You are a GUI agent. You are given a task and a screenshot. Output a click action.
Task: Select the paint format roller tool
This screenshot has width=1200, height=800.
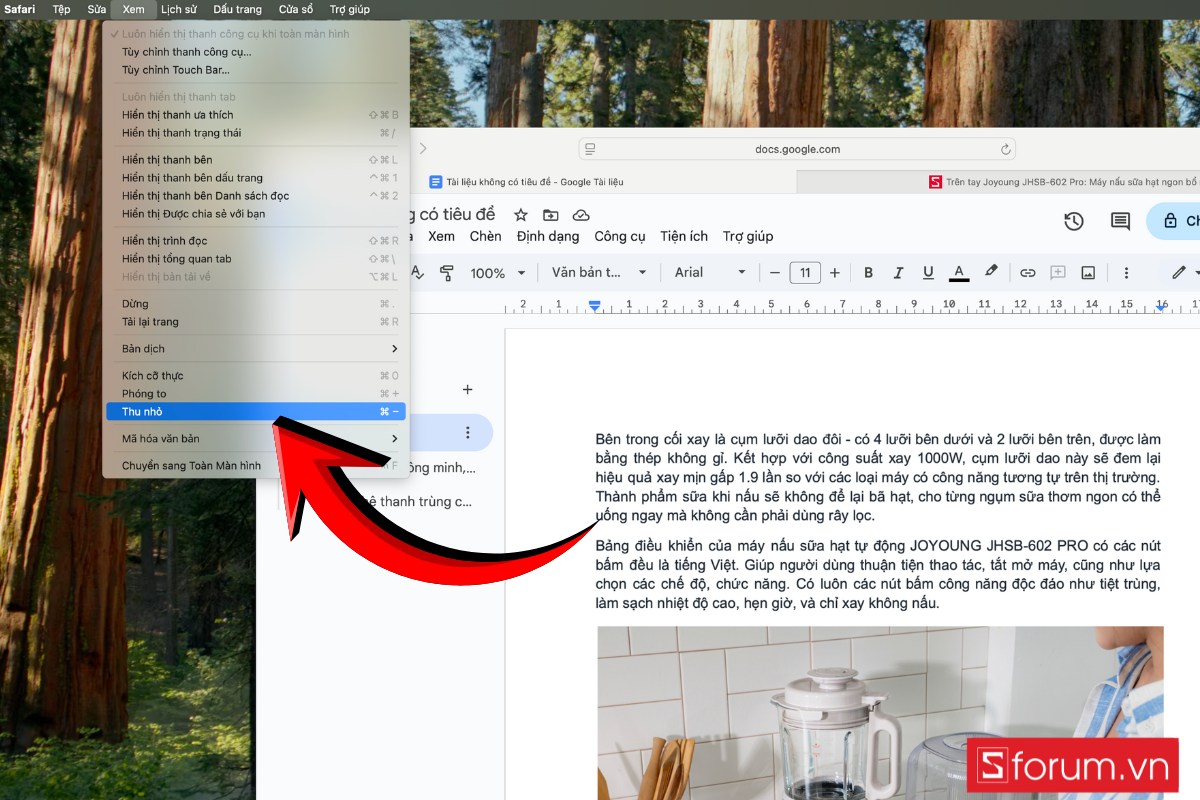(447, 272)
